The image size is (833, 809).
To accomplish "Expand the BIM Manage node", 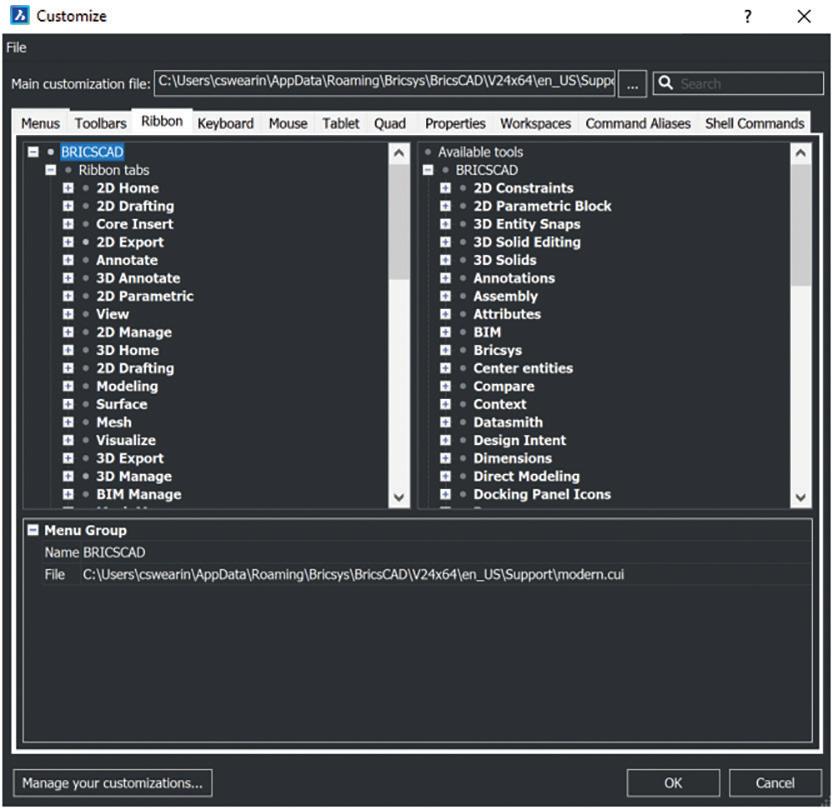I will (68, 495).
